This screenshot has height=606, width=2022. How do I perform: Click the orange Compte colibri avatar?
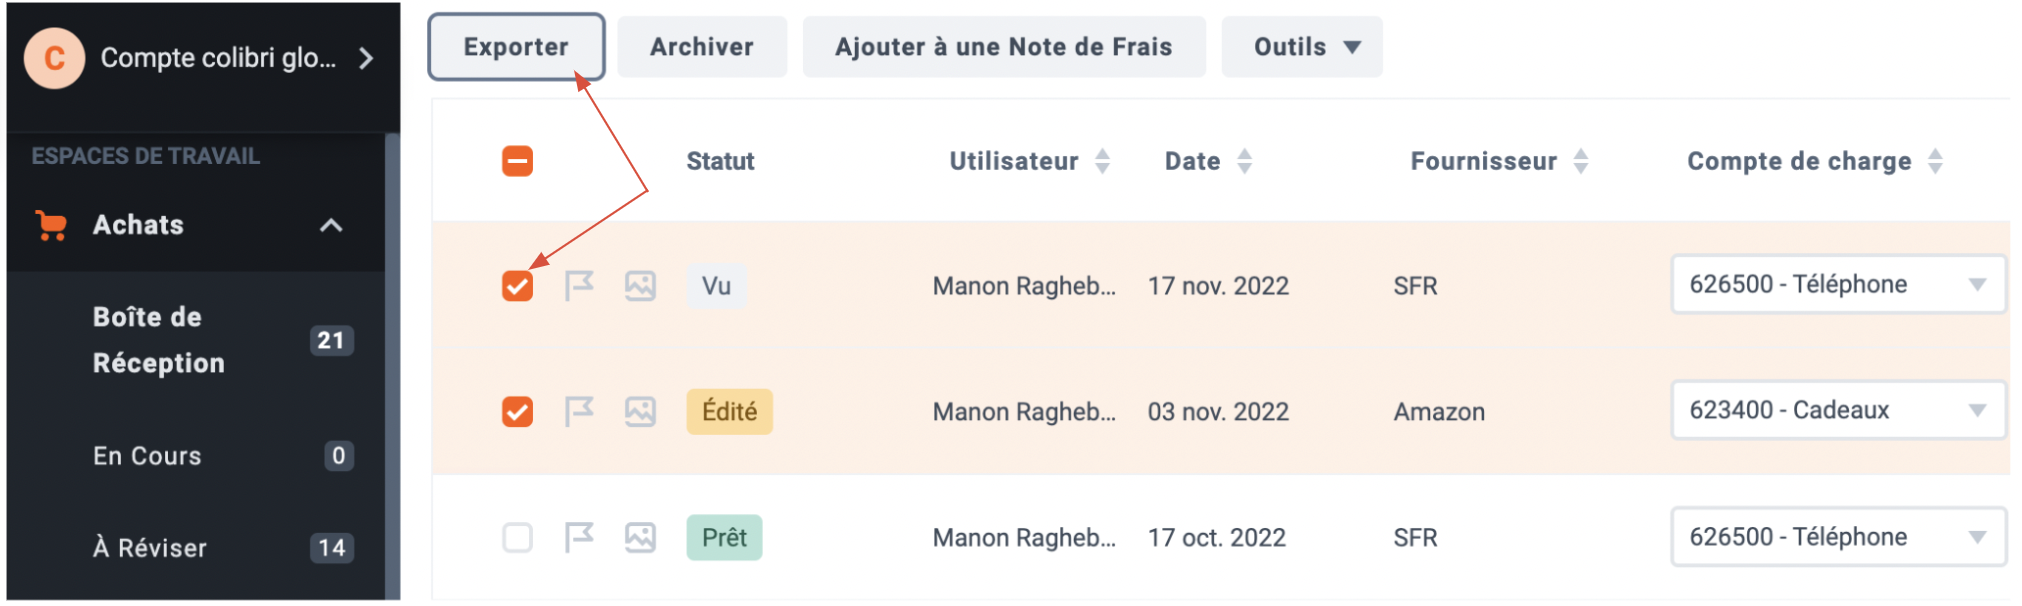(x=54, y=58)
